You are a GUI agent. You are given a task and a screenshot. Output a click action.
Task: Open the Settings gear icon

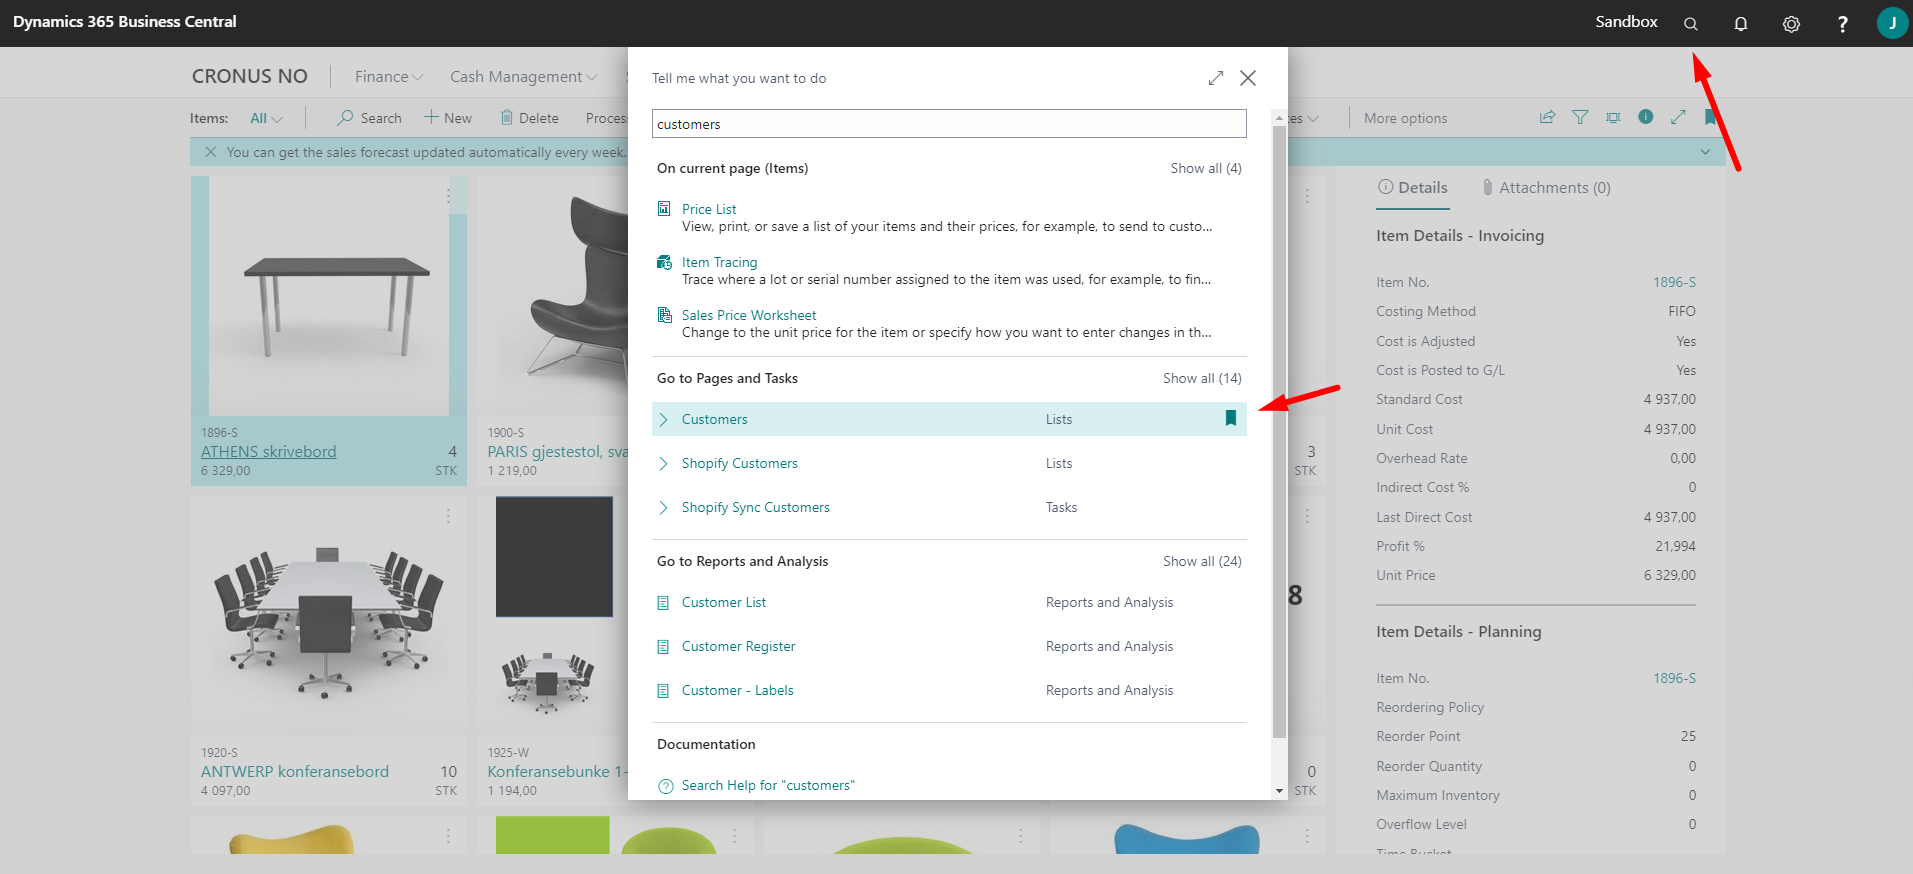1791,23
